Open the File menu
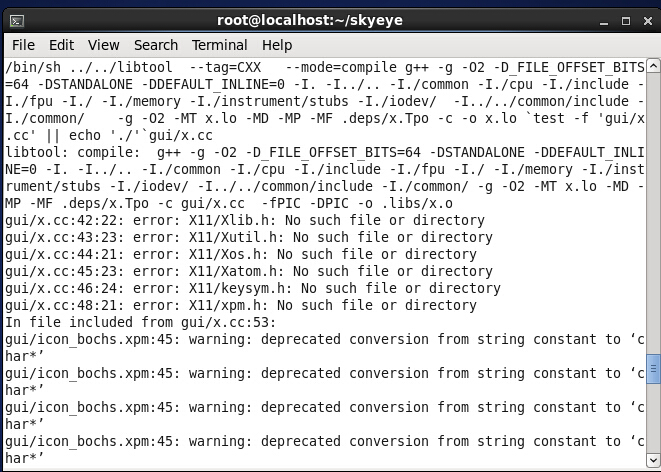The image size is (661, 472). 23,45
